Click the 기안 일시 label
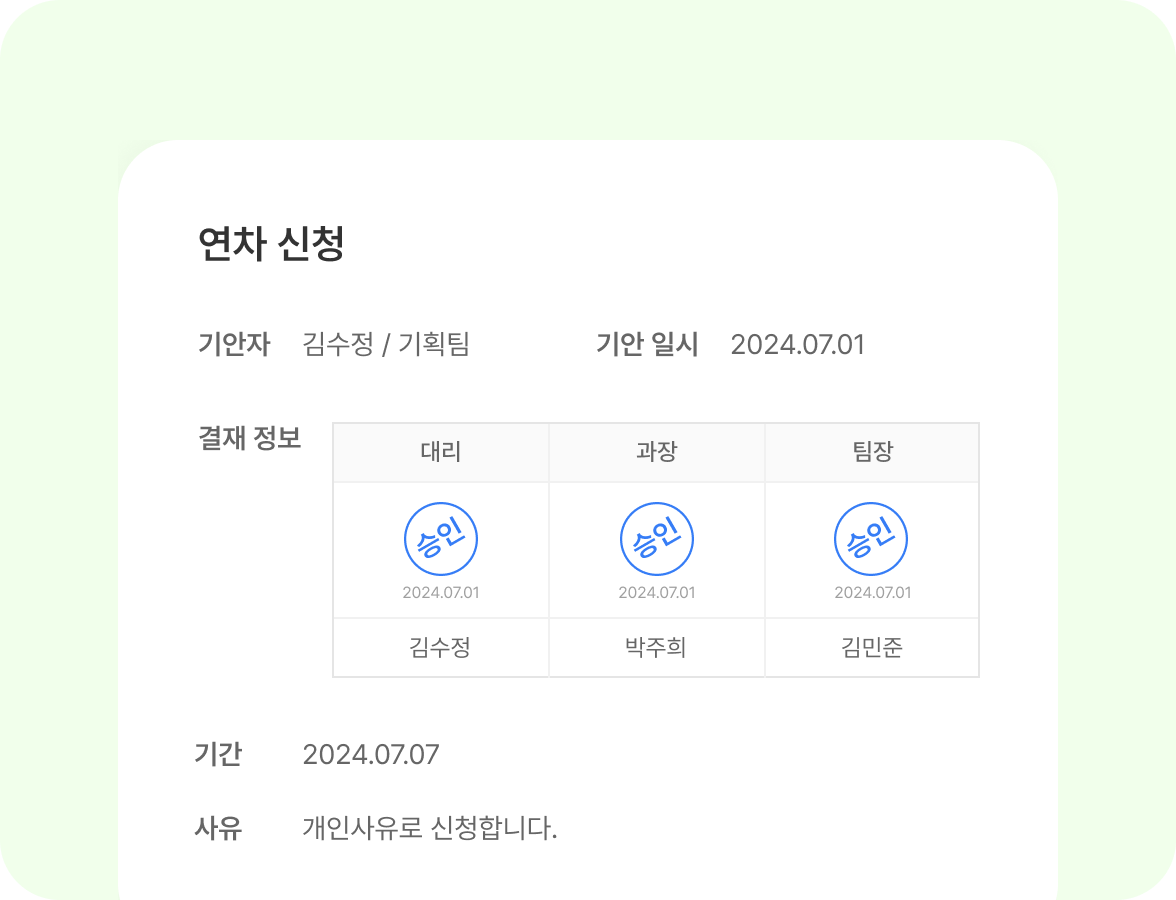The height and width of the screenshot is (900, 1176). [x=647, y=345]
